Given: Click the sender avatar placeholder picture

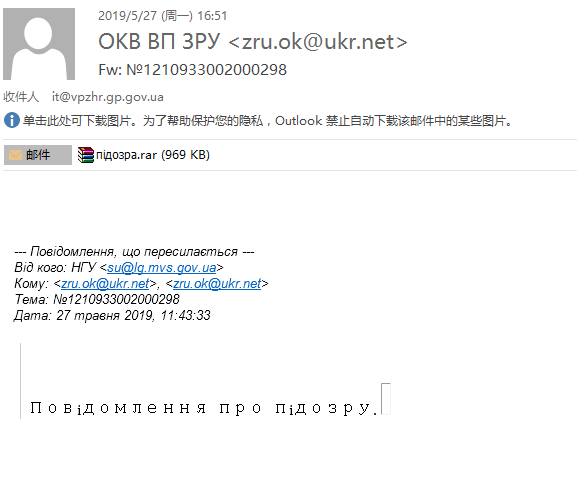Looking at the screenshot, I should 39,44.
